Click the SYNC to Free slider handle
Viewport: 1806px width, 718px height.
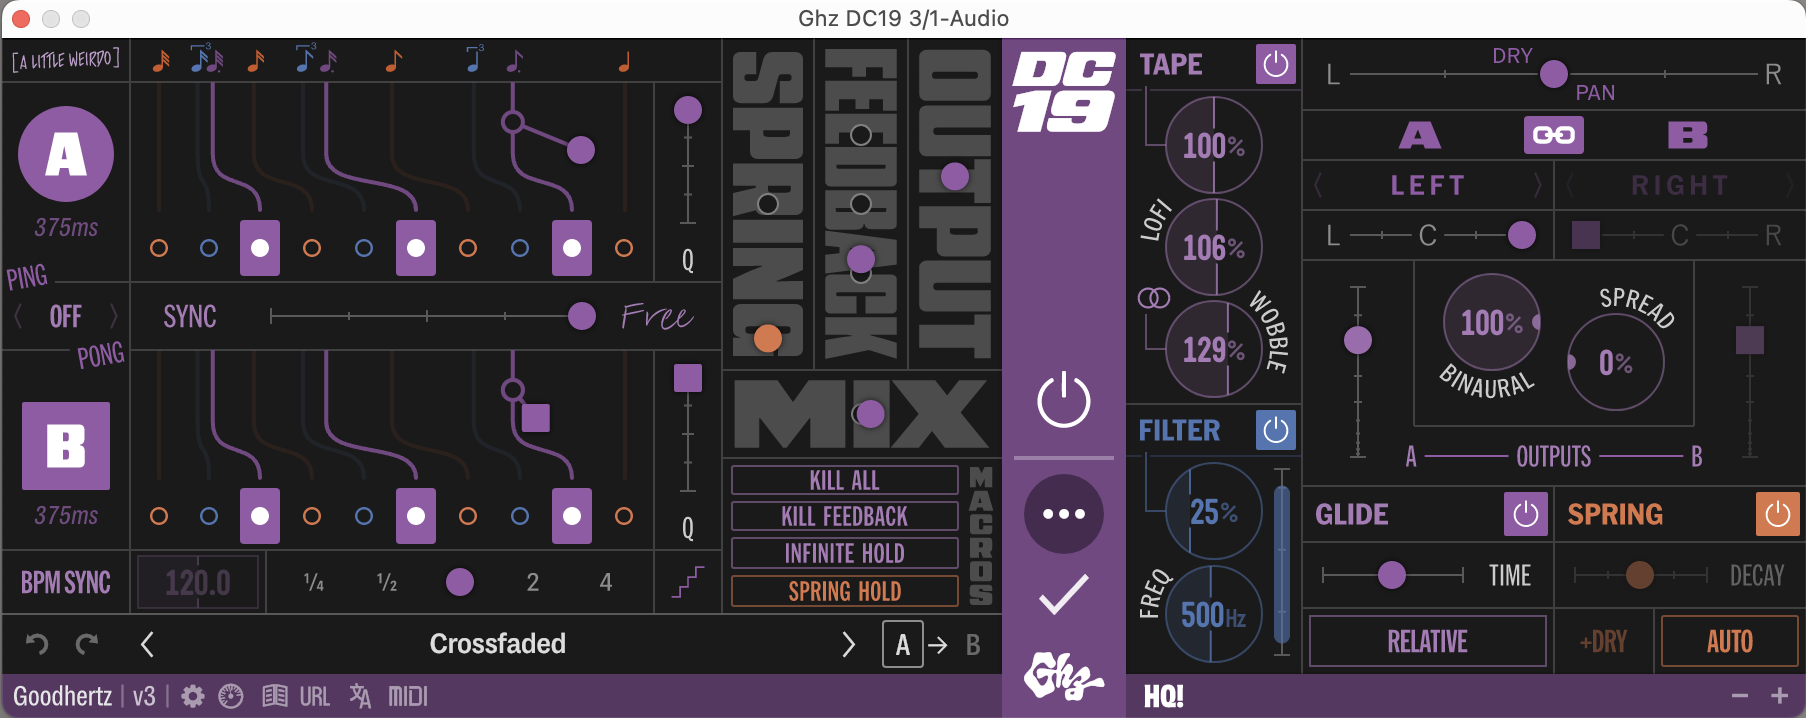click(582, 316)
